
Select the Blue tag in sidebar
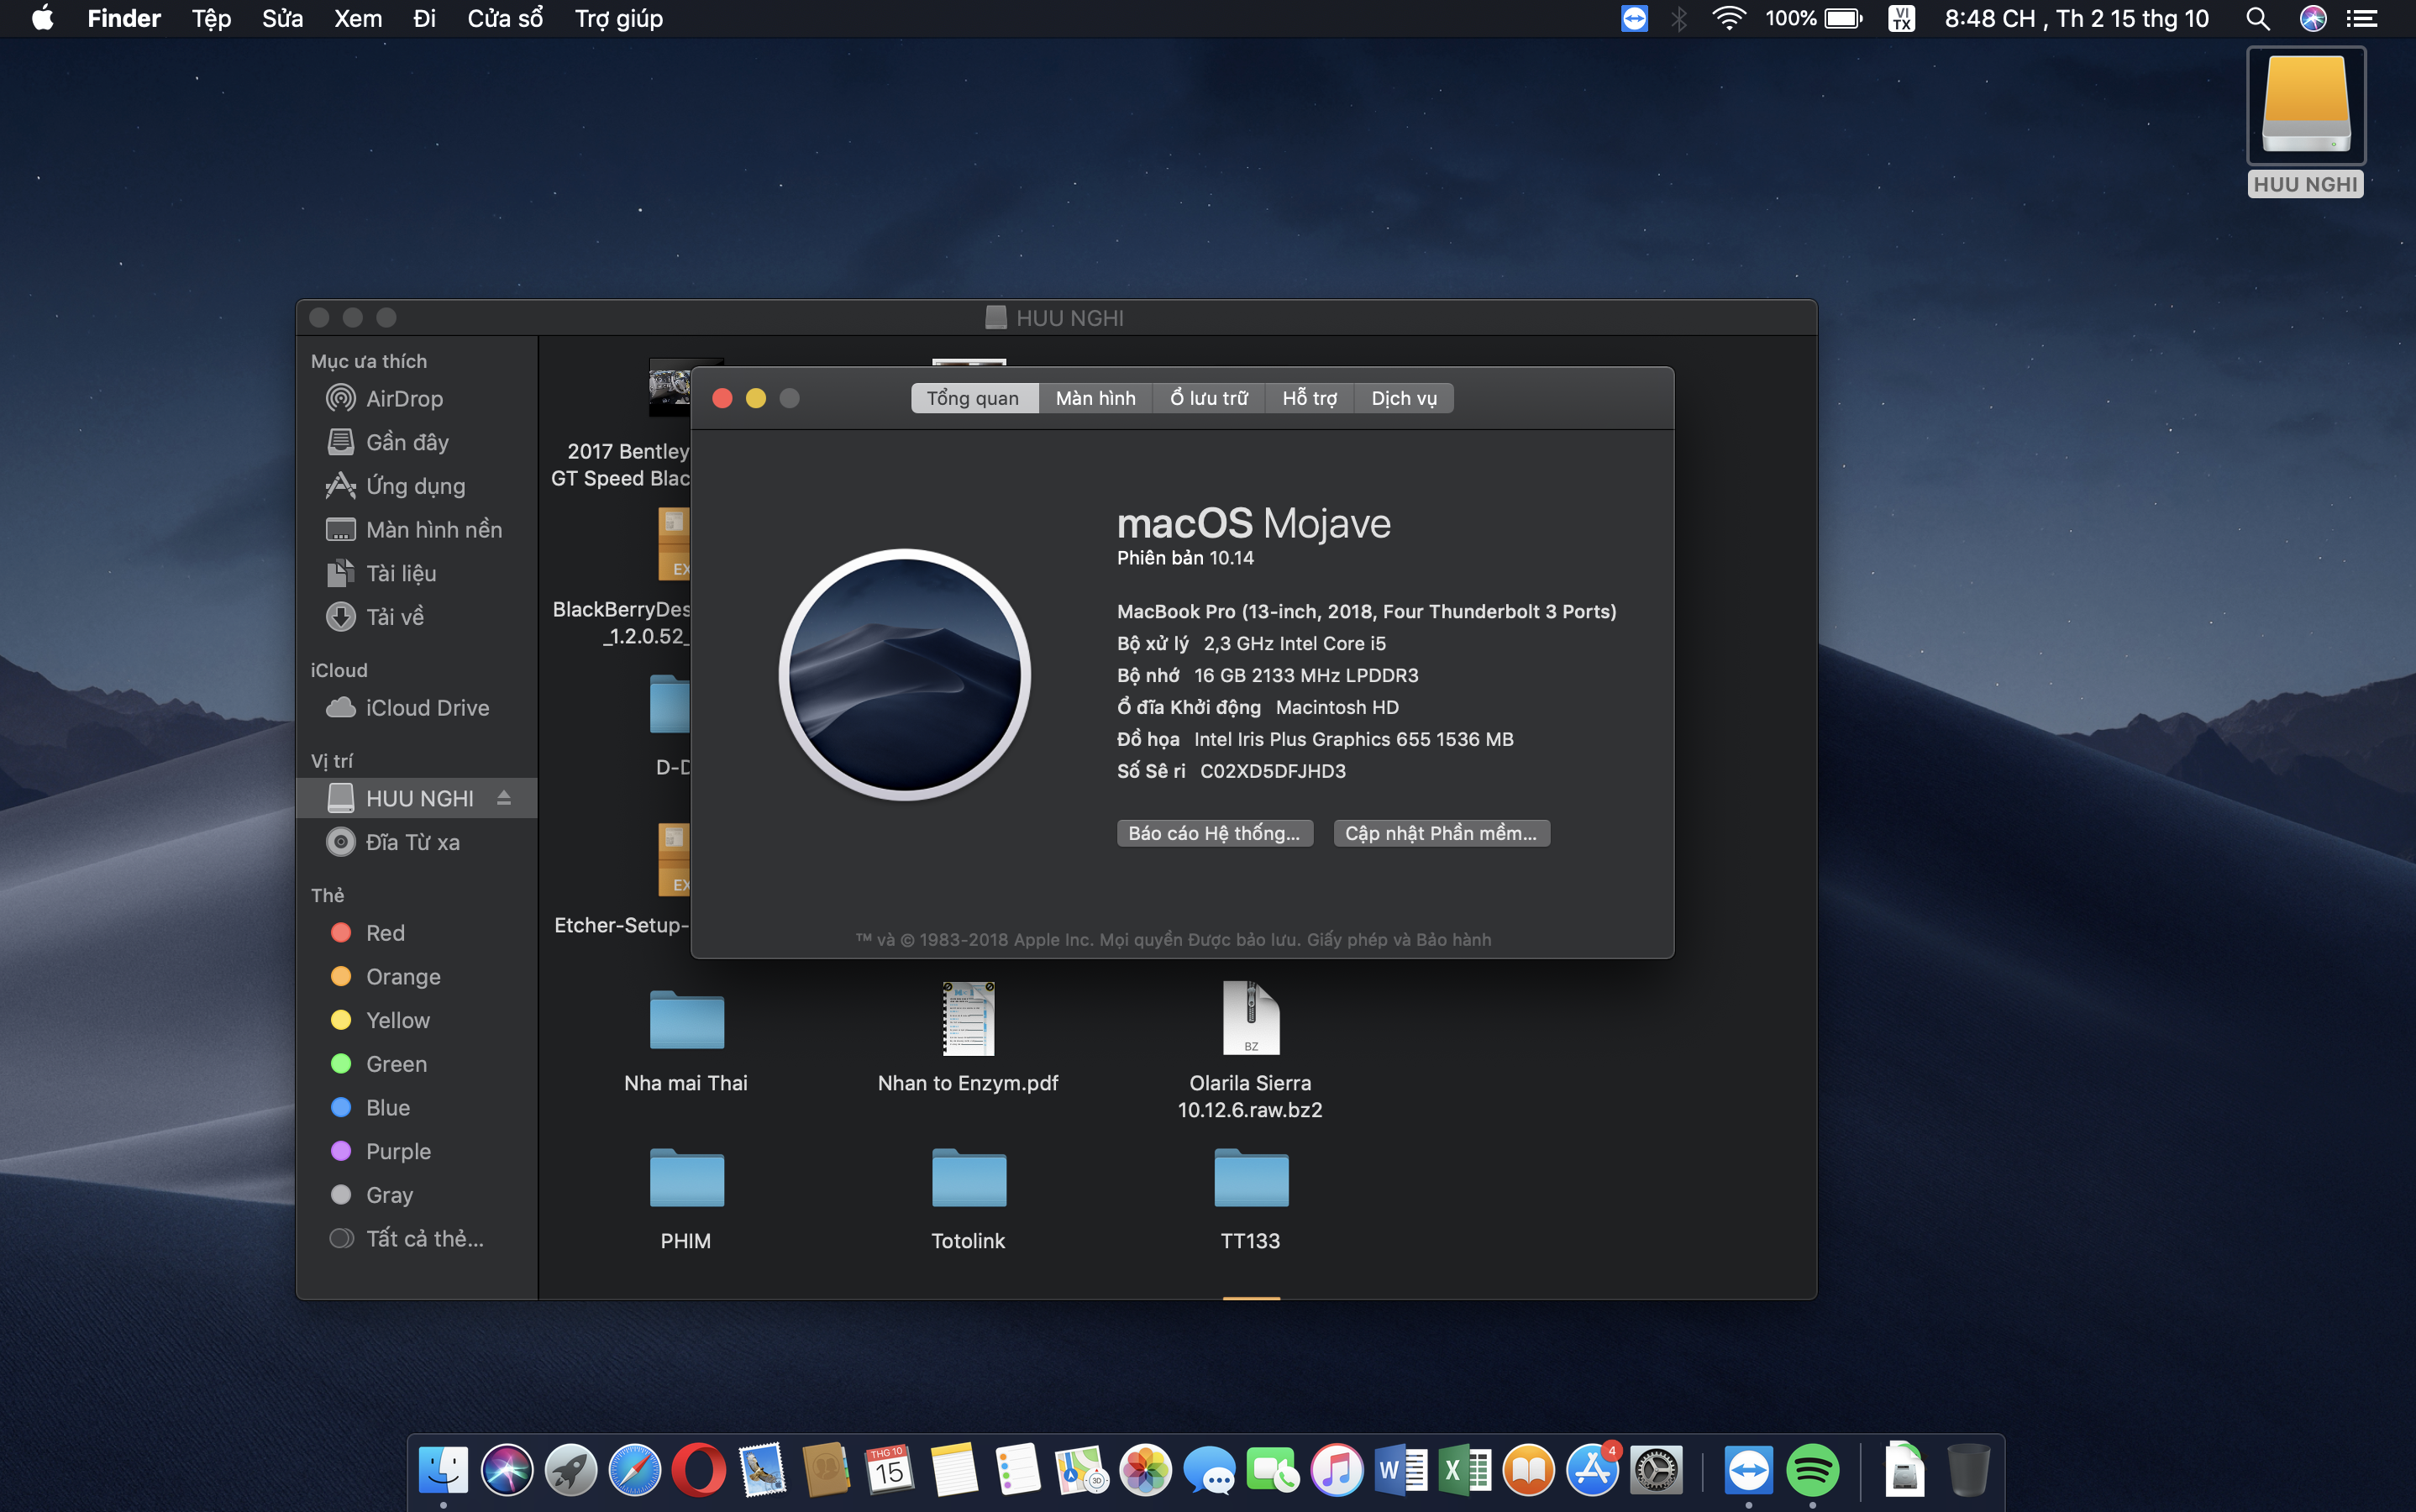[417, 1108]
